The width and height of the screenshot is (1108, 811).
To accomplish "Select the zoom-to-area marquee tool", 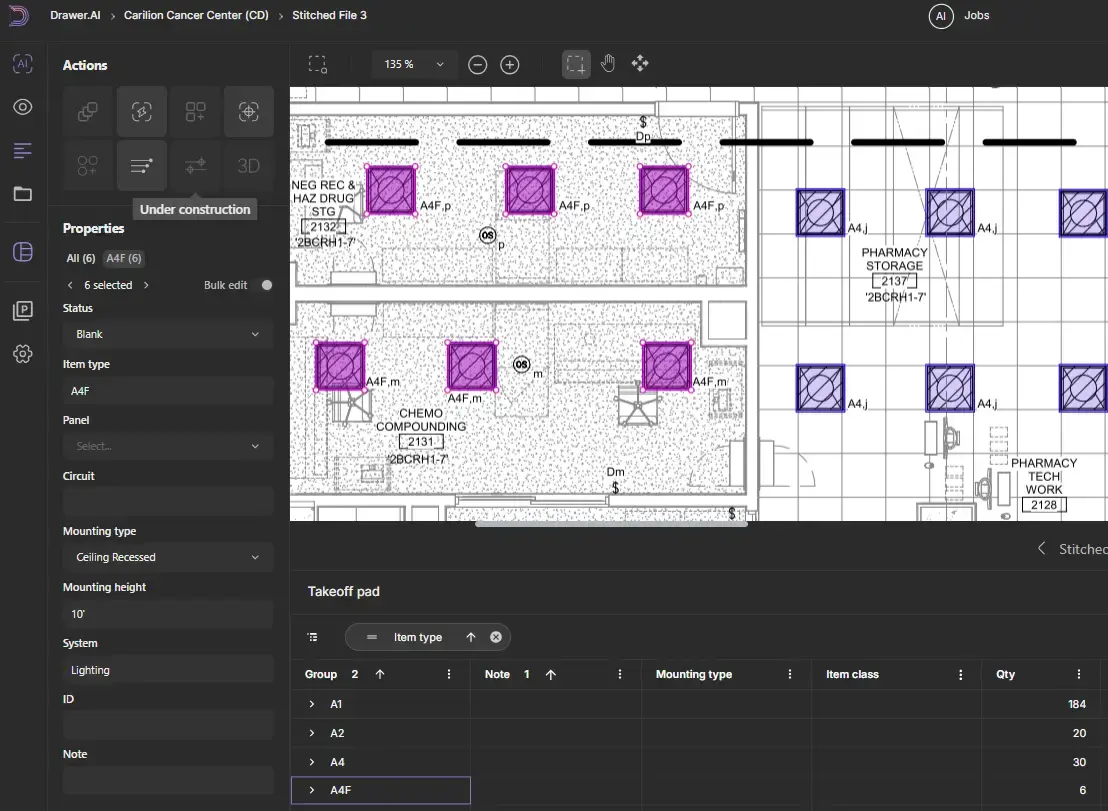I will 318,64.
